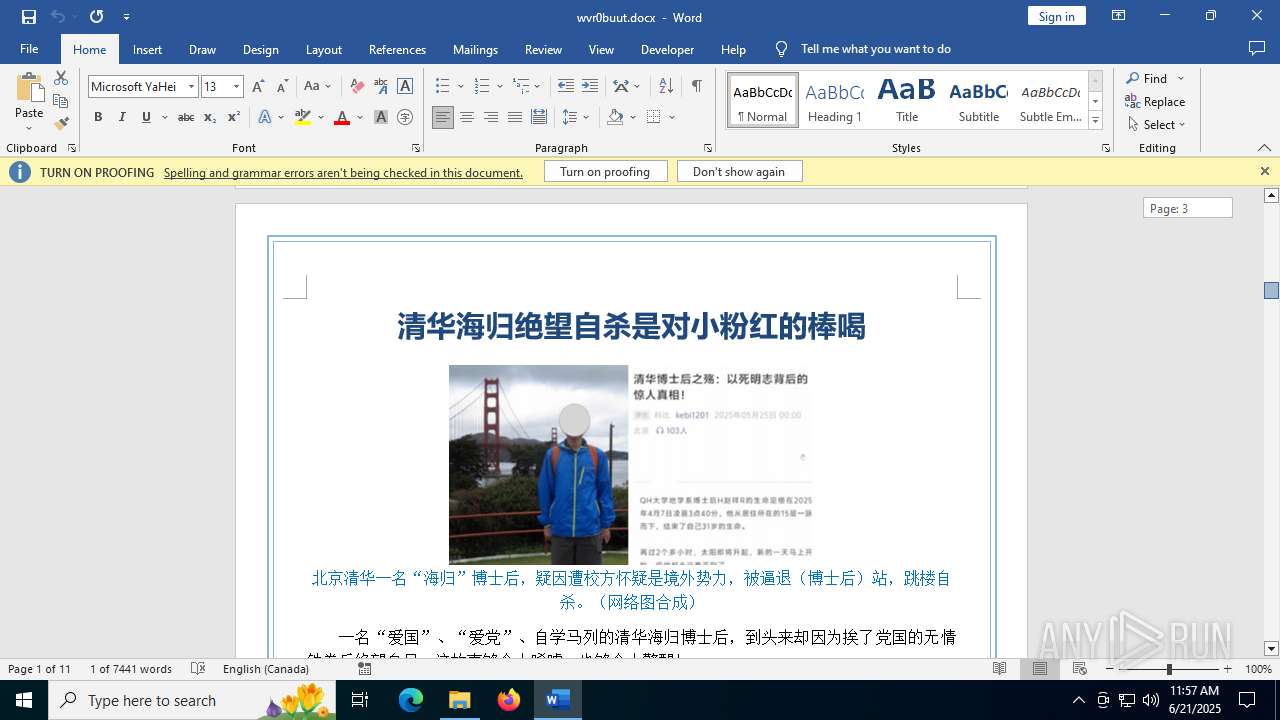The image size is (1280, 720).
Task: Open File Explorer from taskbar
Action: point(459,700)
